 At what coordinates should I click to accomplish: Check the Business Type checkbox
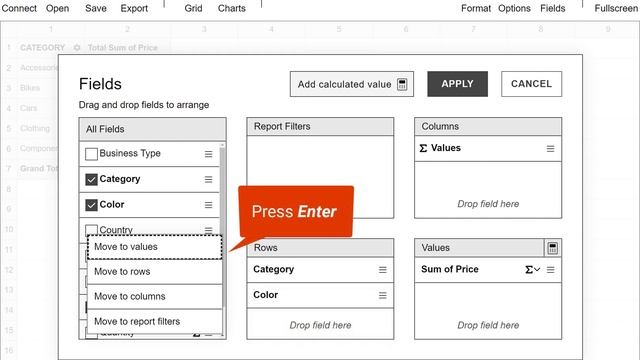click(x=91, y=154)
